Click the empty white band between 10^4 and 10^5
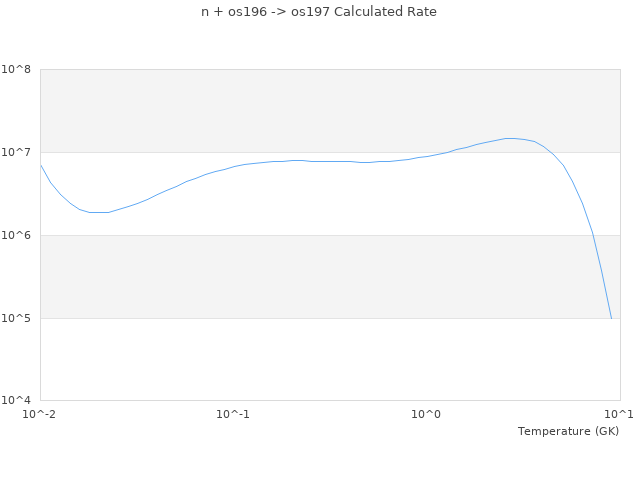Viewport: 640px width, 480px height. click(x=300, y=360)
